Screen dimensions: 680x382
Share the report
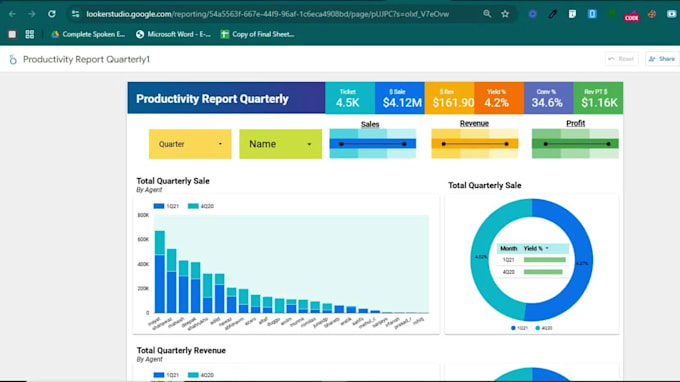point(662,59)
